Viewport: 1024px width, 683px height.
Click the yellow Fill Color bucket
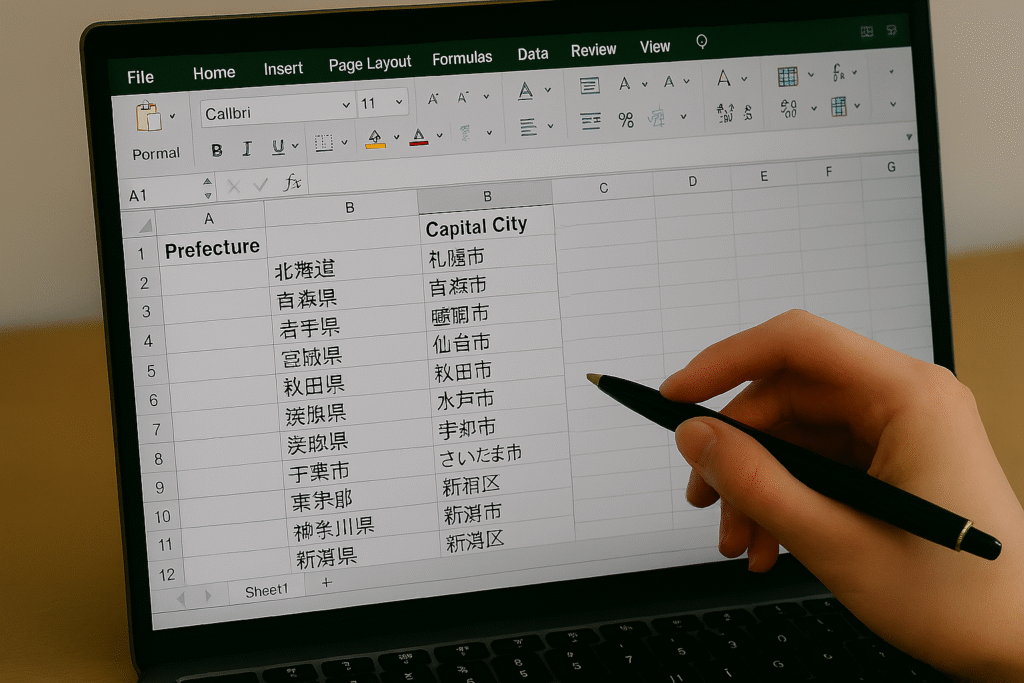[x=375, y=138]
